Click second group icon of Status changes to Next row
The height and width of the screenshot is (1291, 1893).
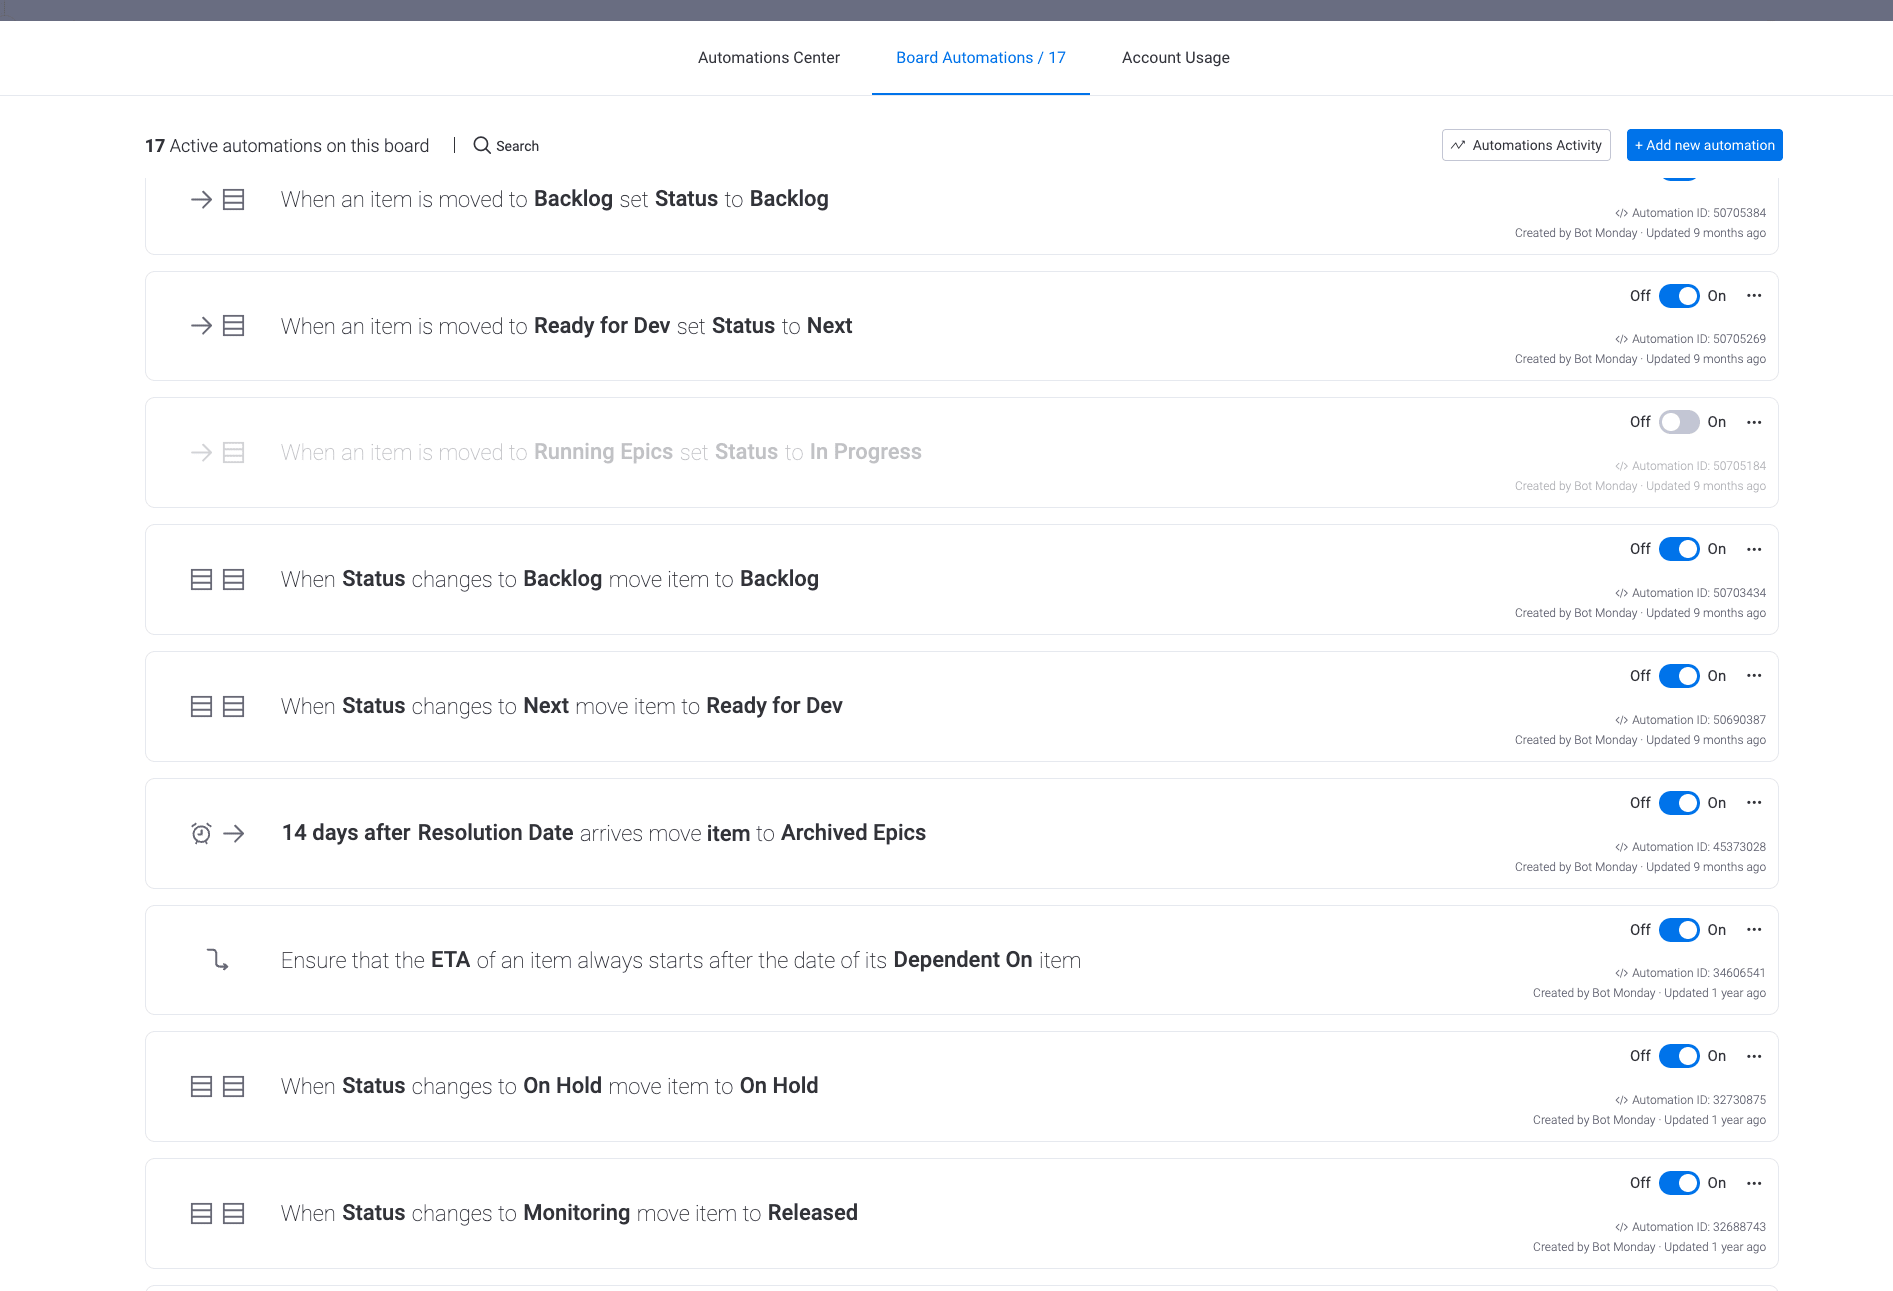pyautogui.click(x=233, y=707)
